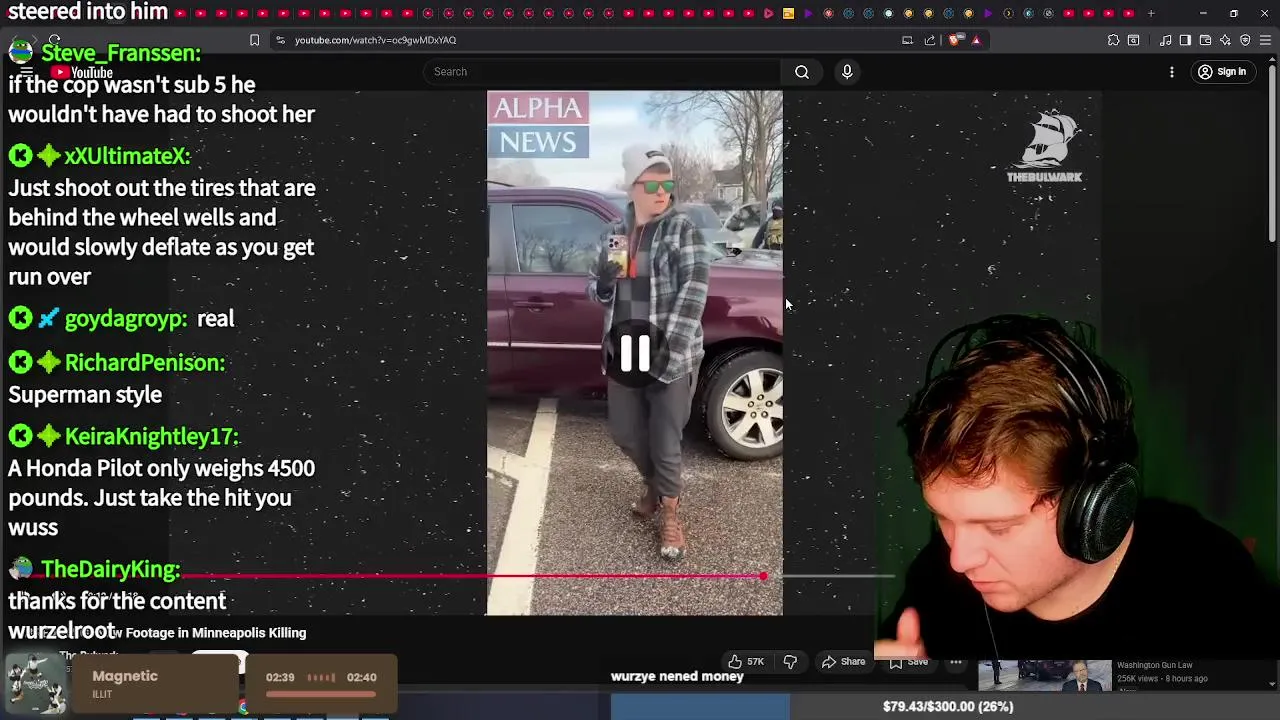Click the Sign in button
Viewport: 1280px width, 720px height.
1222,72
